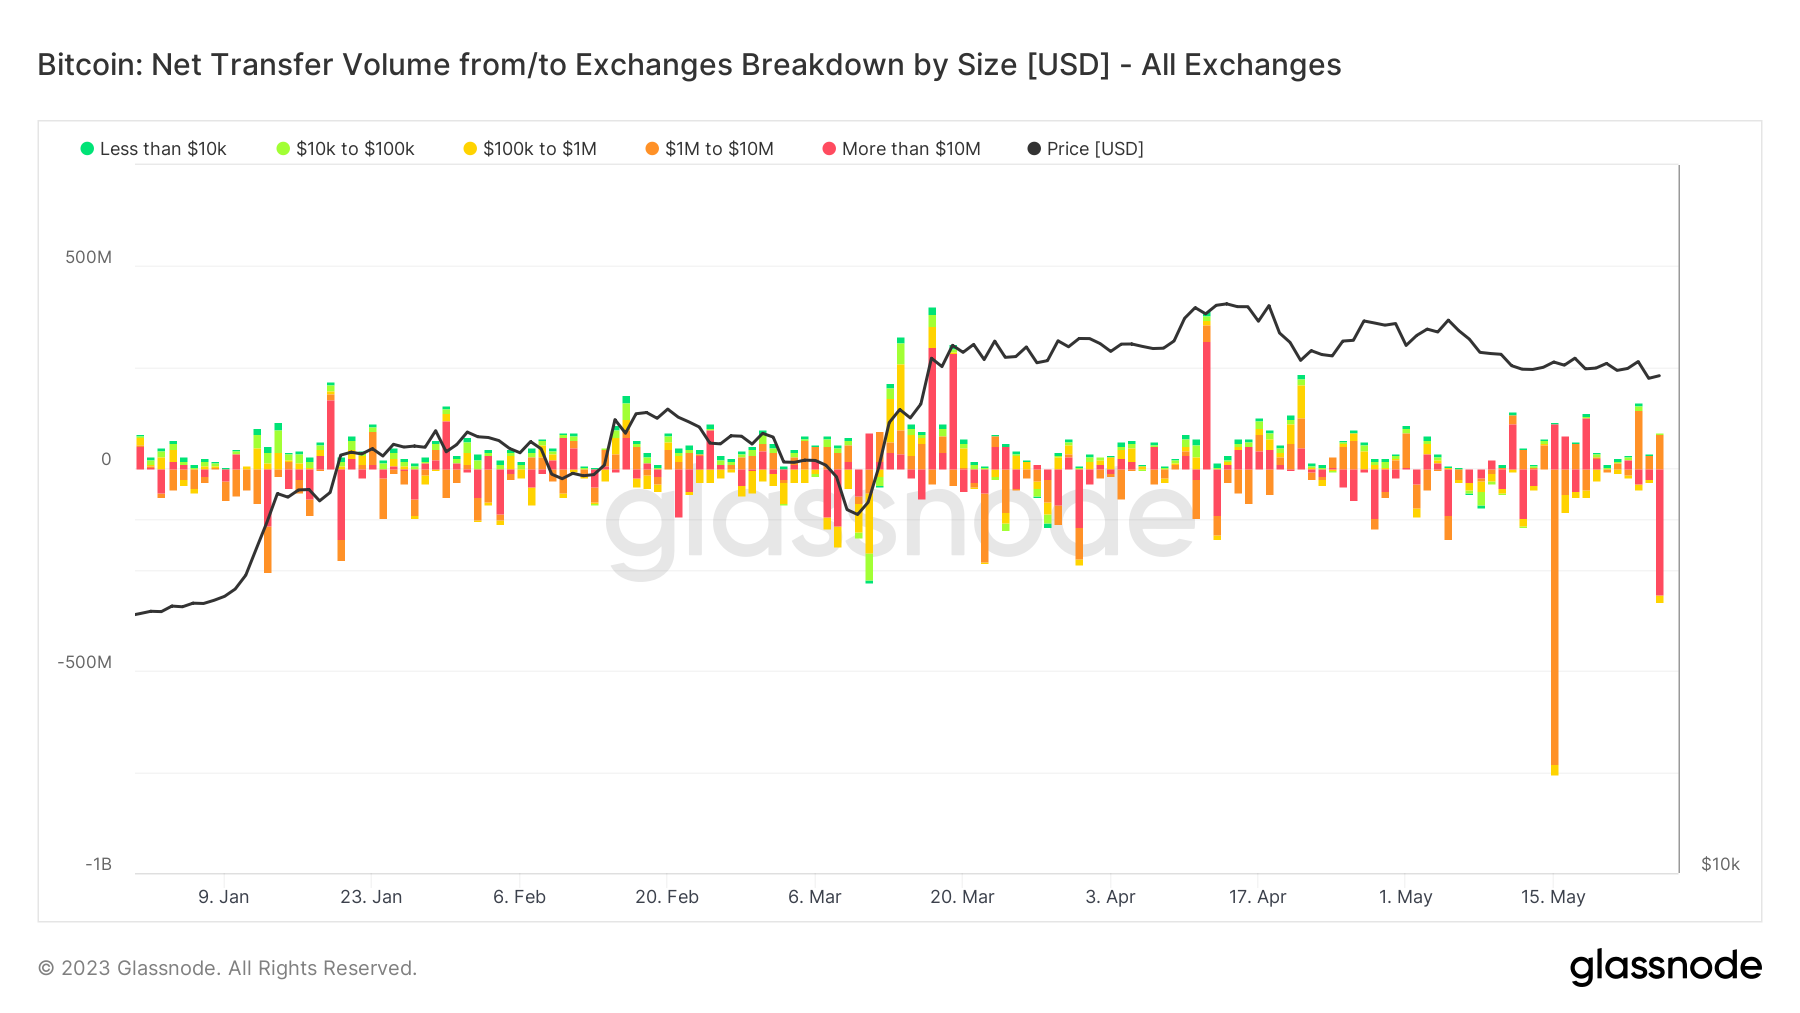
Task: Click the chart title text
Action: tap(689, 65)
